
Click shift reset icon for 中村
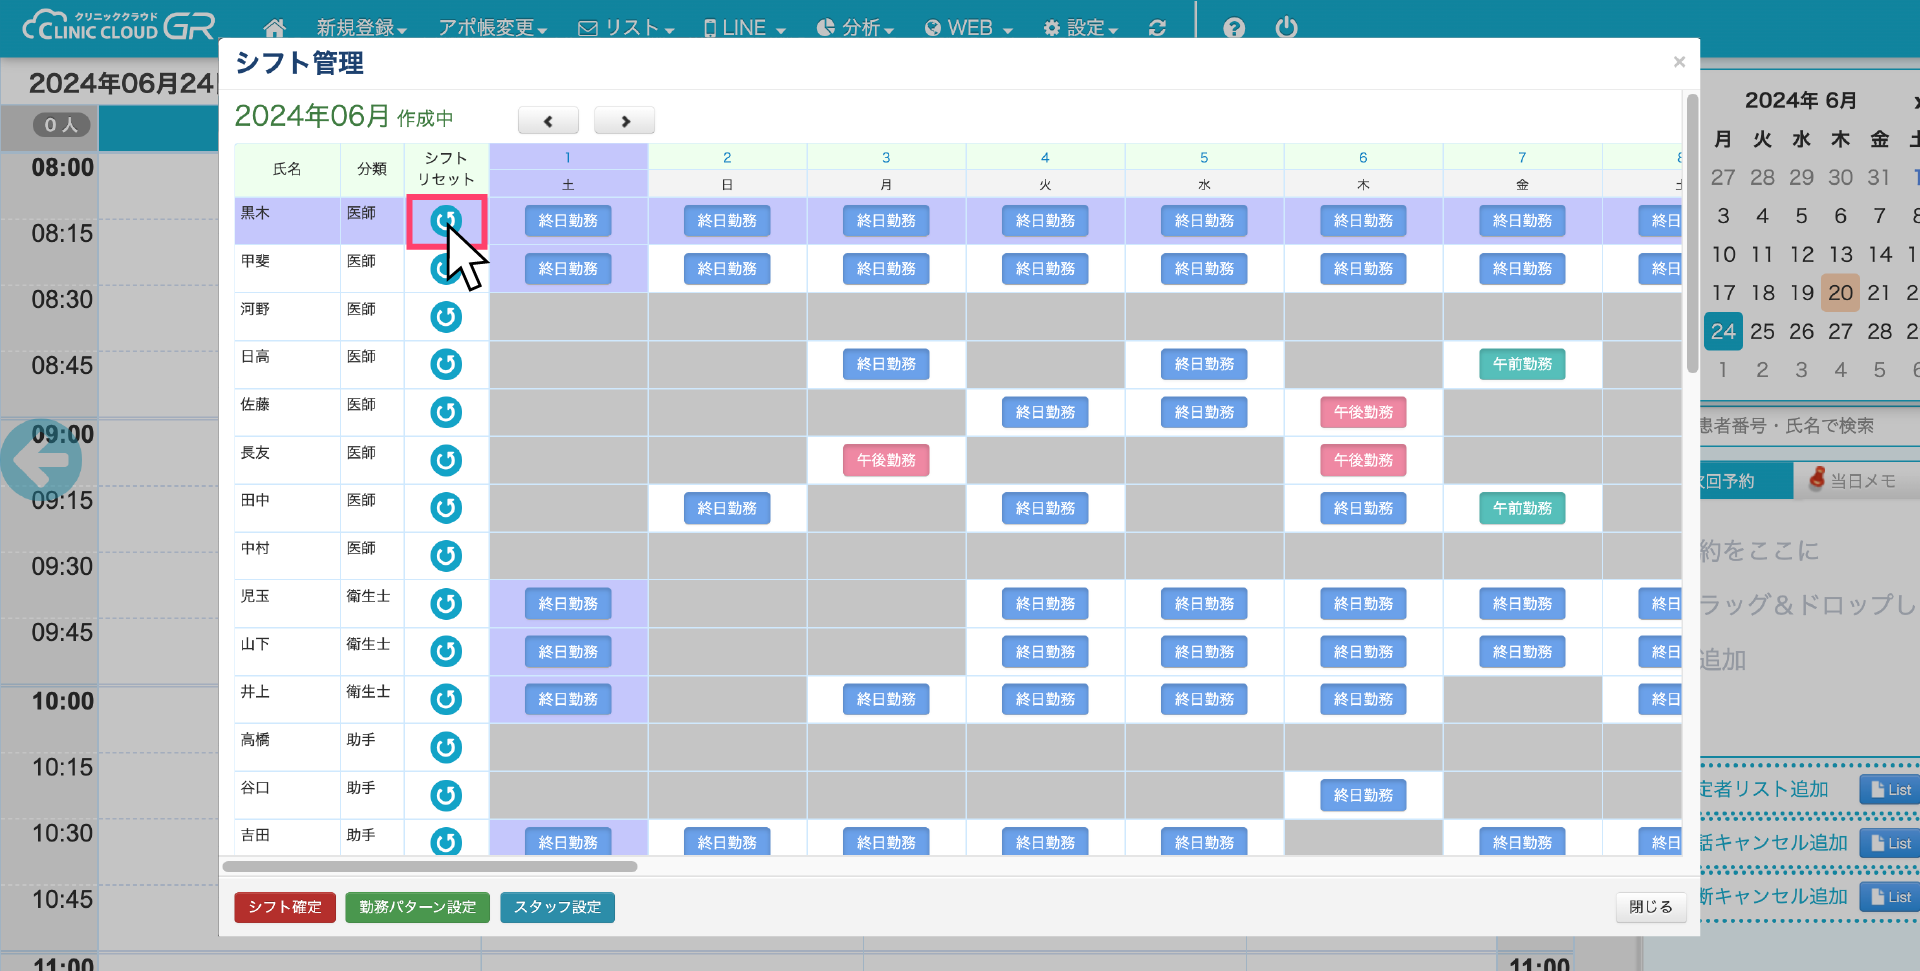pos(446,556)
